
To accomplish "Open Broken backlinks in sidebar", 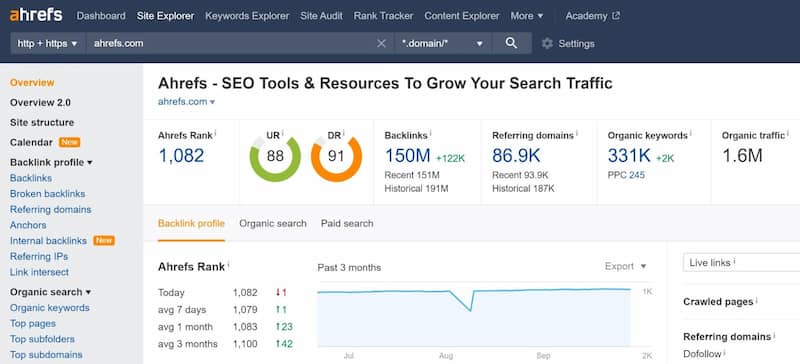I will pos(47,194).
